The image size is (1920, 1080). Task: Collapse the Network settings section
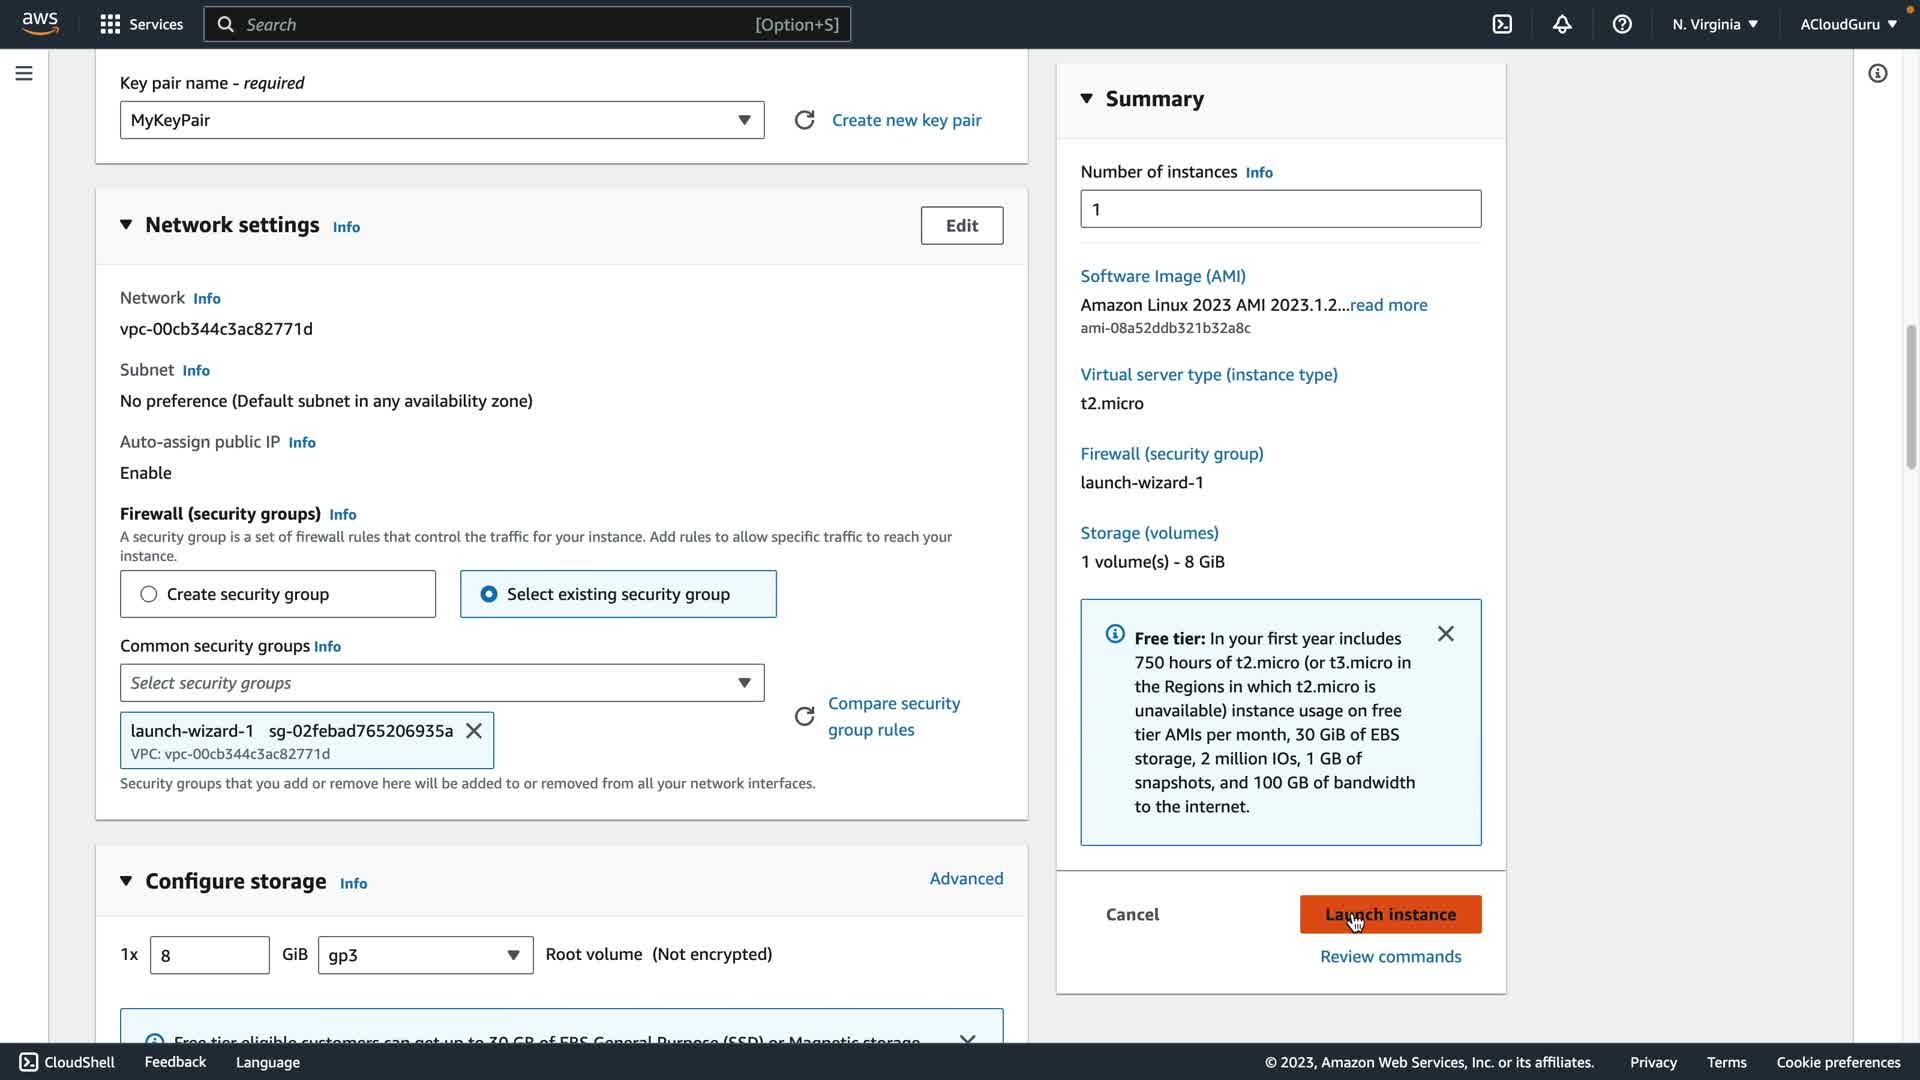click(x=126, y=225)
